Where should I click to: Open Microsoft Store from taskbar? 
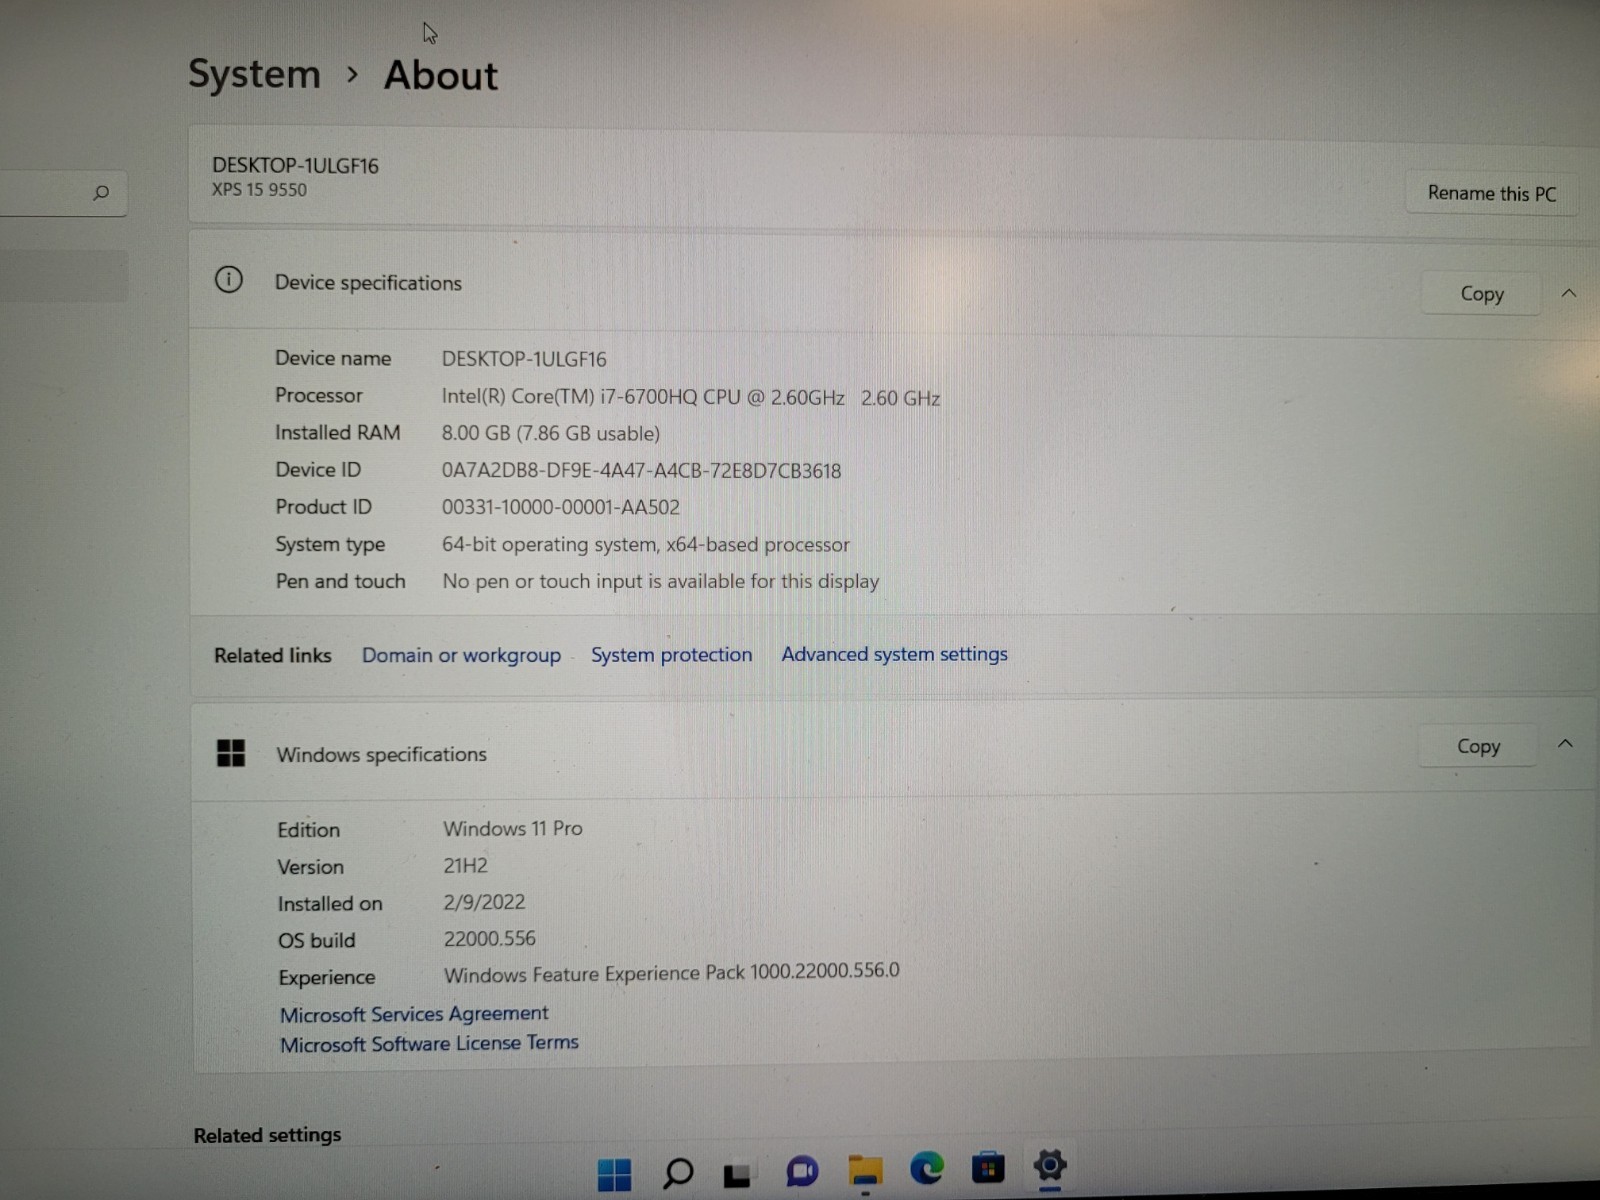(x=988, y=1167)
